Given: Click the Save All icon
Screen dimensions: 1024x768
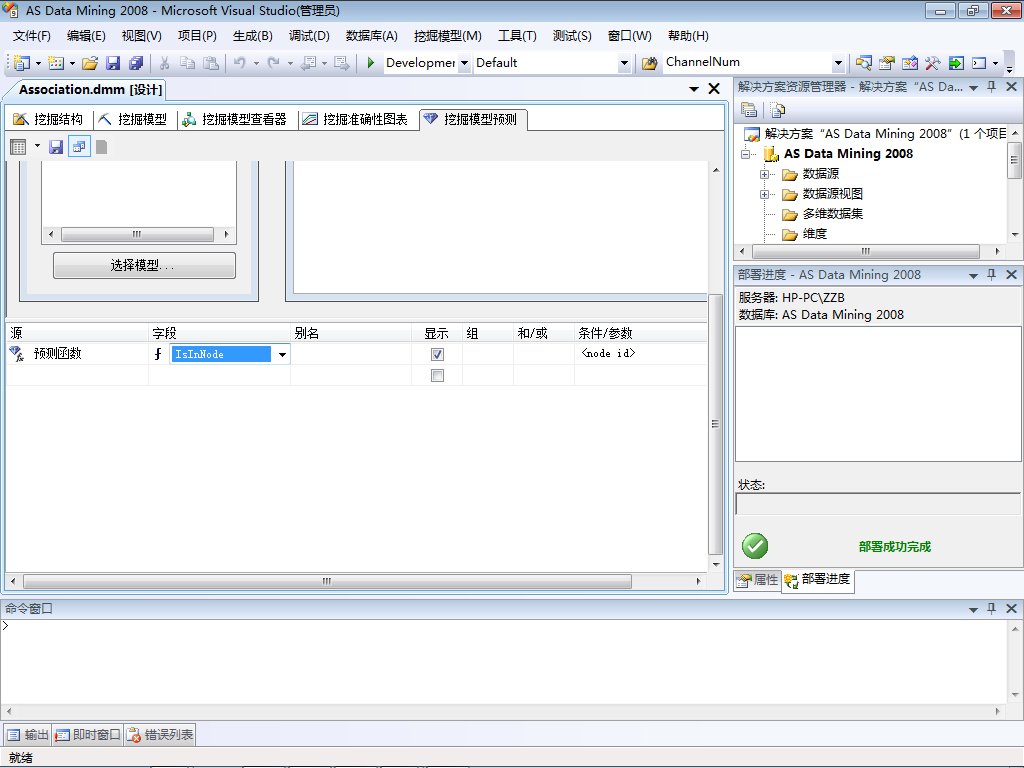Looking at the screenshot, I should [x=136, y=63].
